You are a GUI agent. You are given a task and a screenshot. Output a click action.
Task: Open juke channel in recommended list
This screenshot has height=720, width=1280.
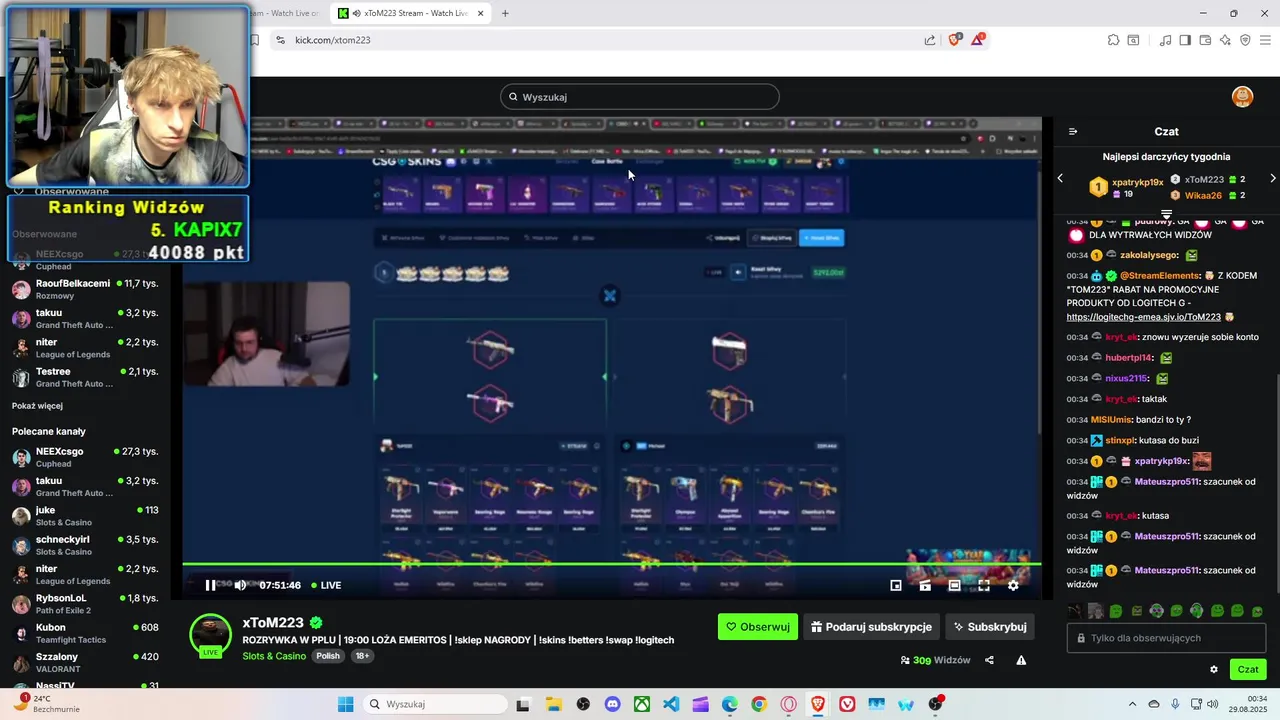pos(85,516)
